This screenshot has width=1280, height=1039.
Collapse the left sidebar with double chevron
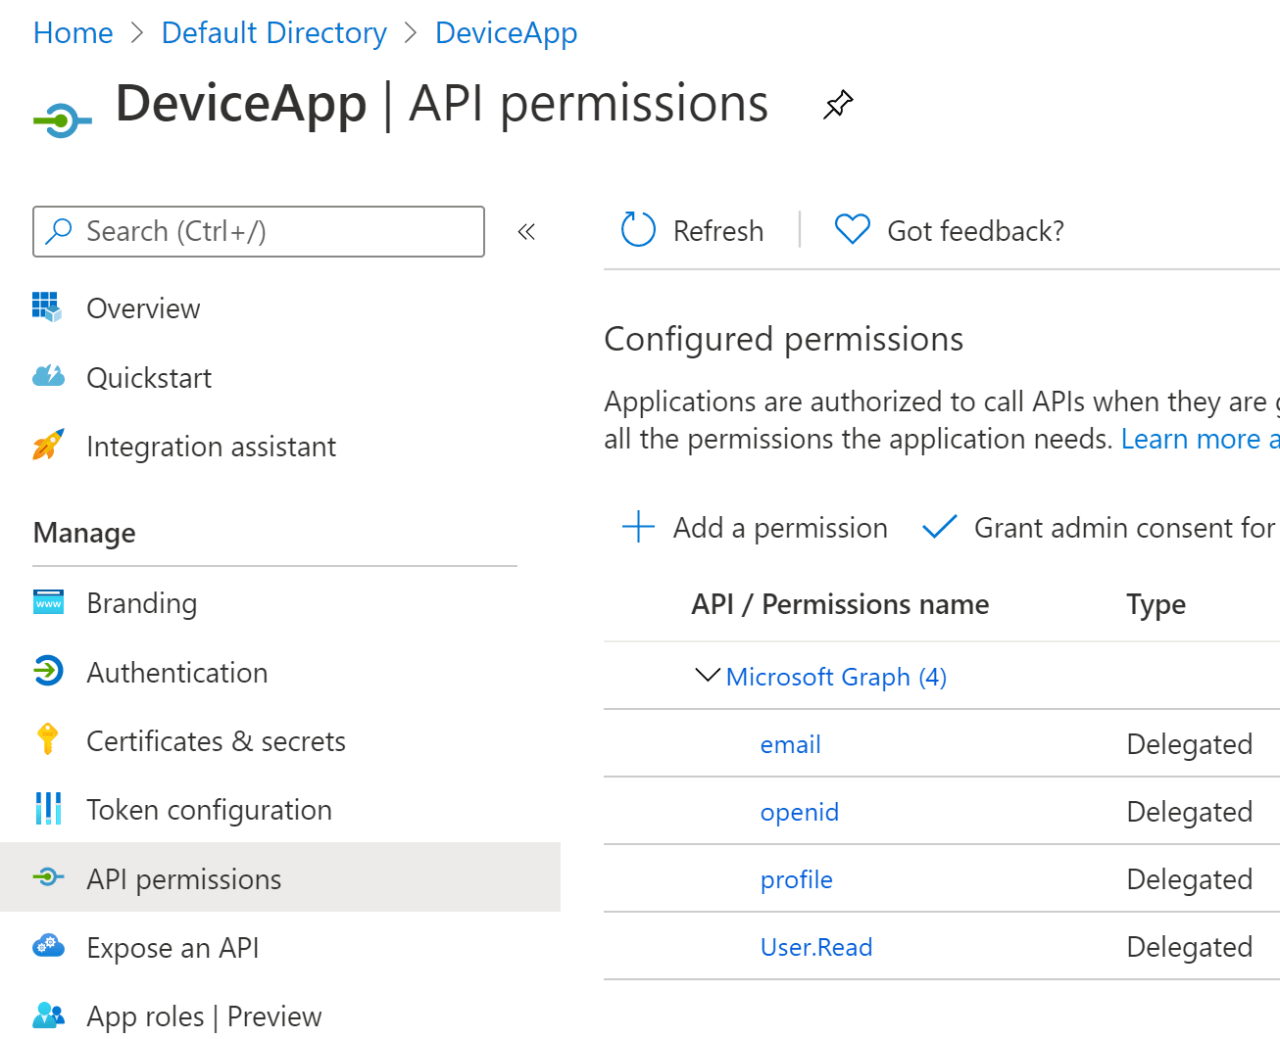click(527, 231)
